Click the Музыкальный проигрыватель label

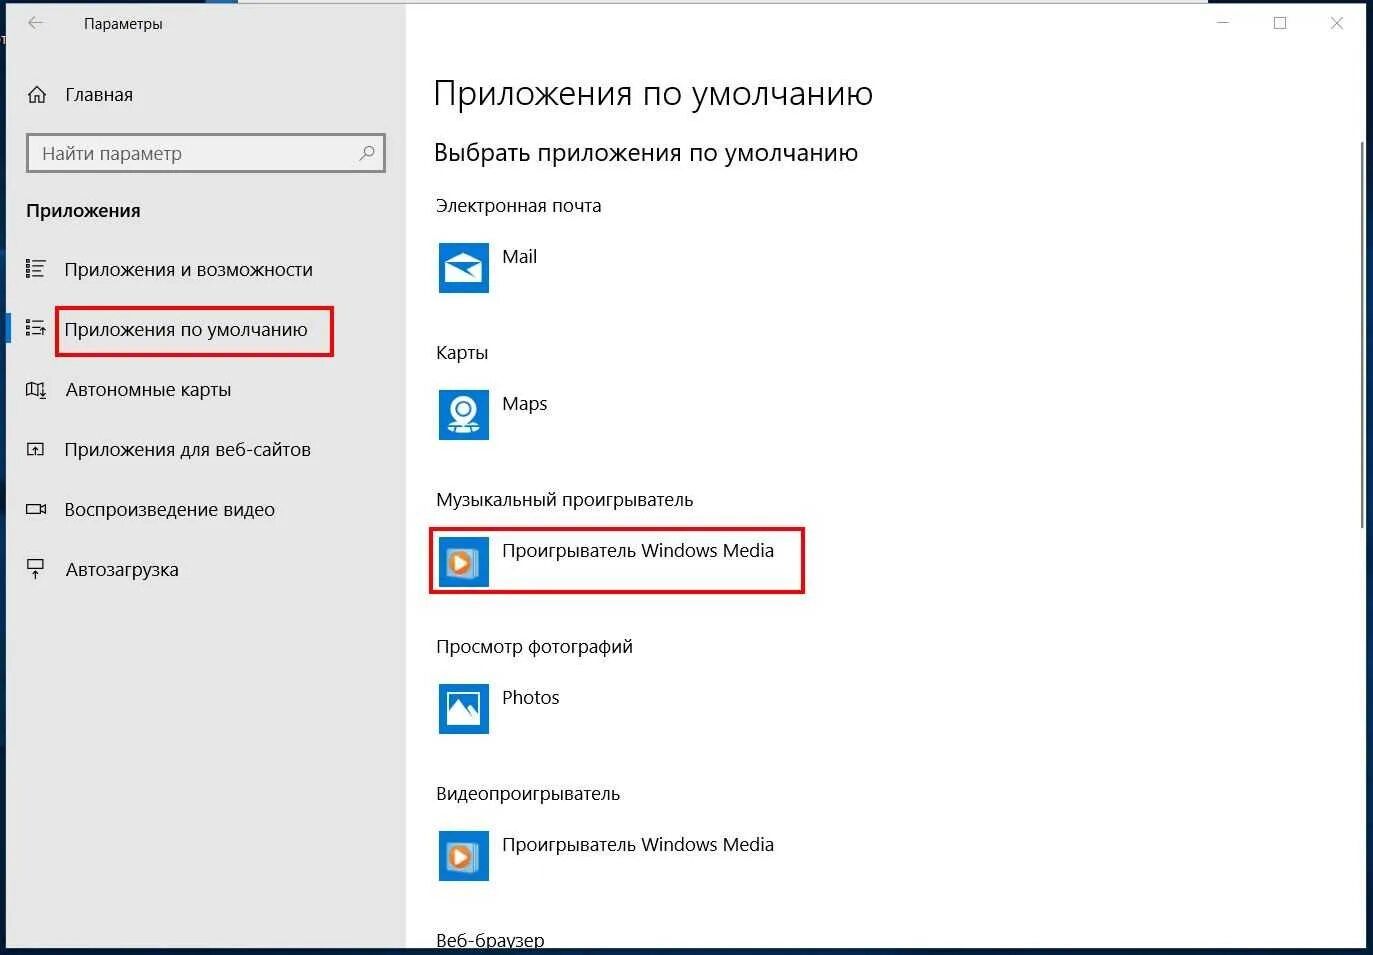[x=565, y=500]
